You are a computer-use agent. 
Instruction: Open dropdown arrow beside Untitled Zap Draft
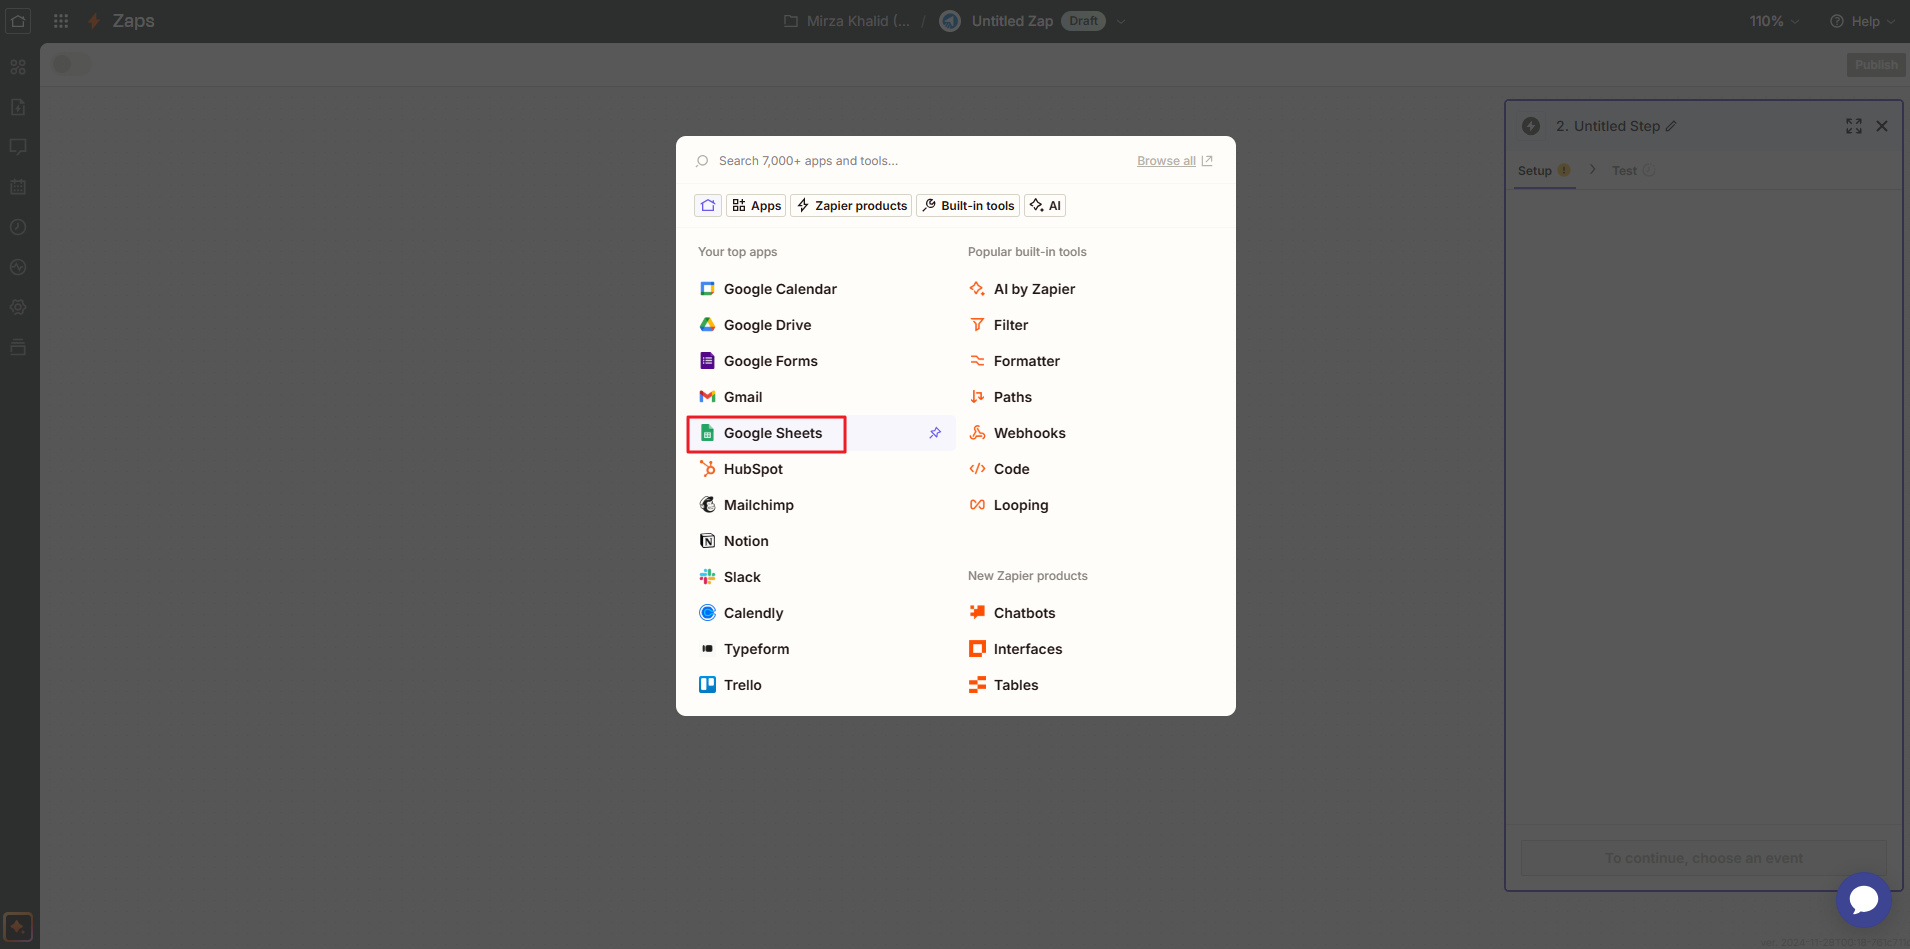point(1121,21)
